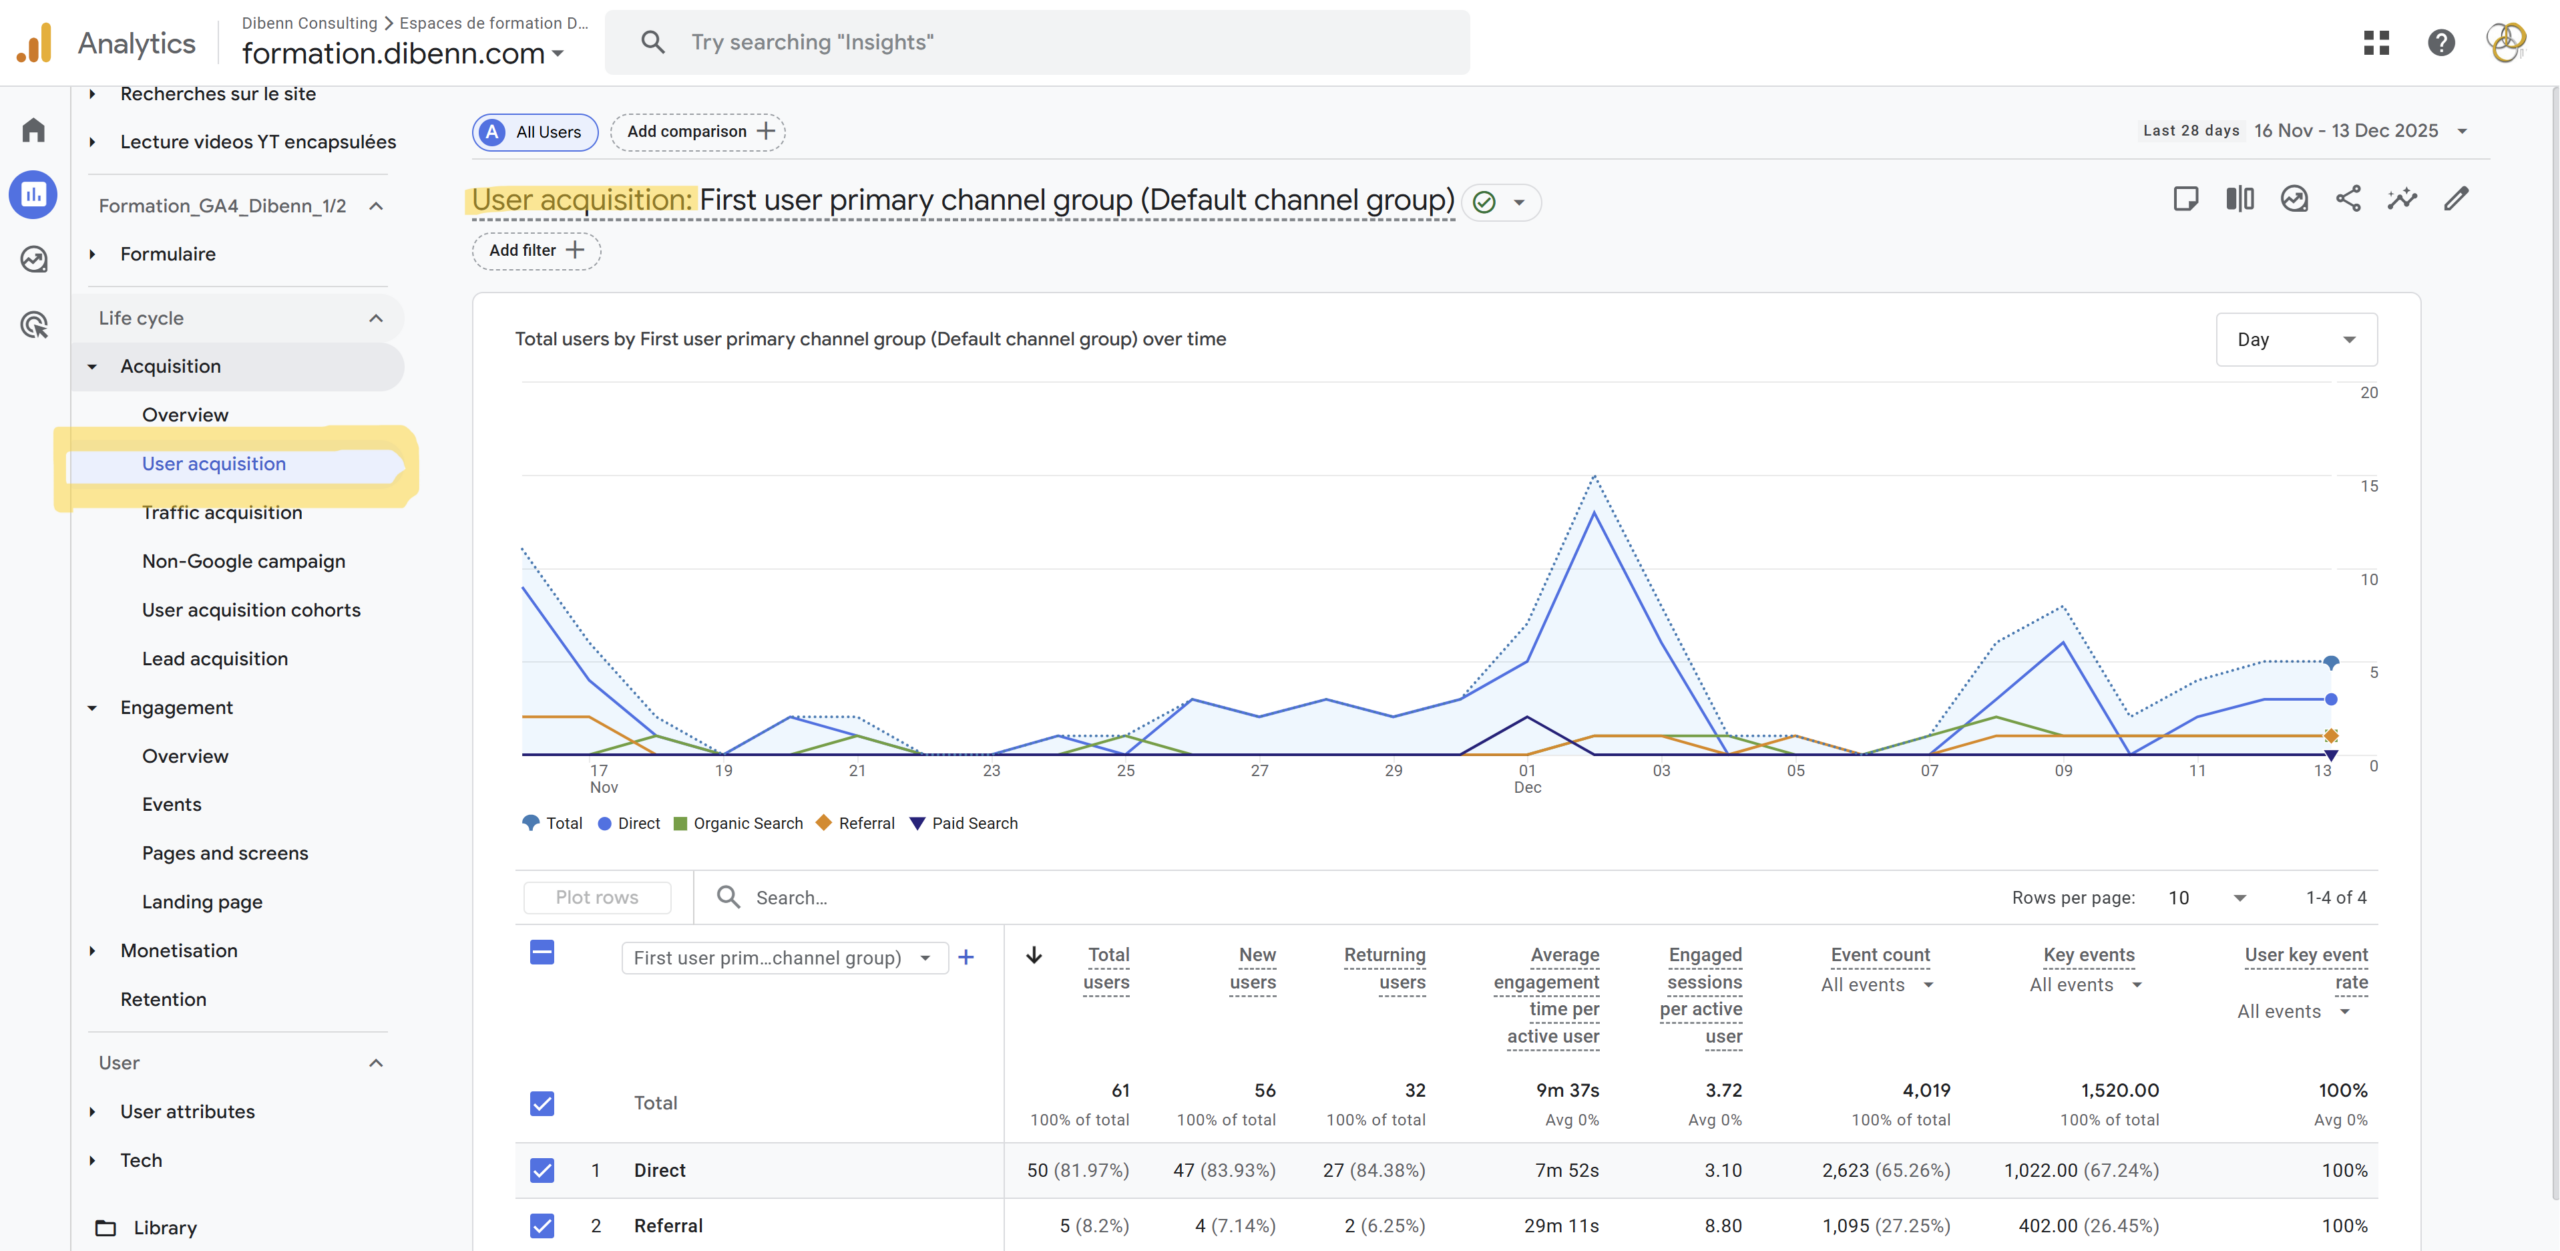Open the Rows per page dropdown
The height and width of the screenshot is (1251, 2560).
(2207, 898)
